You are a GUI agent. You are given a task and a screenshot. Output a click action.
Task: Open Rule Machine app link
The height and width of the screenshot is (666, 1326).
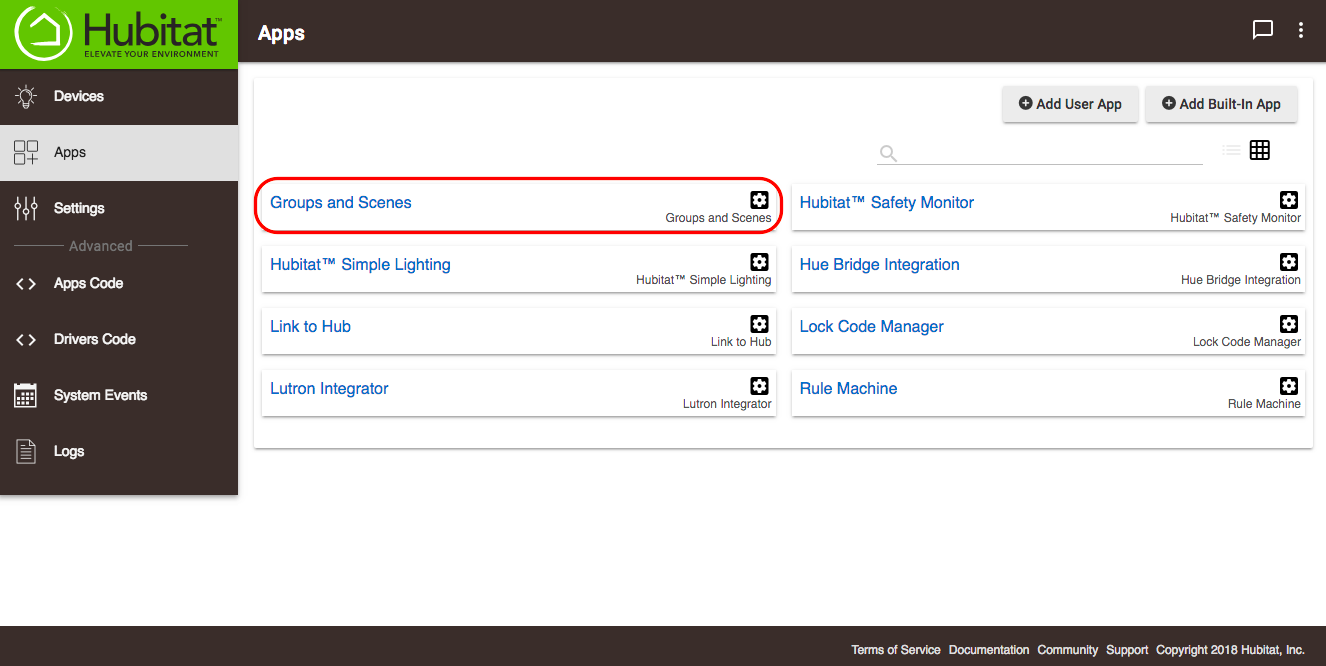(x=849, y=389)
